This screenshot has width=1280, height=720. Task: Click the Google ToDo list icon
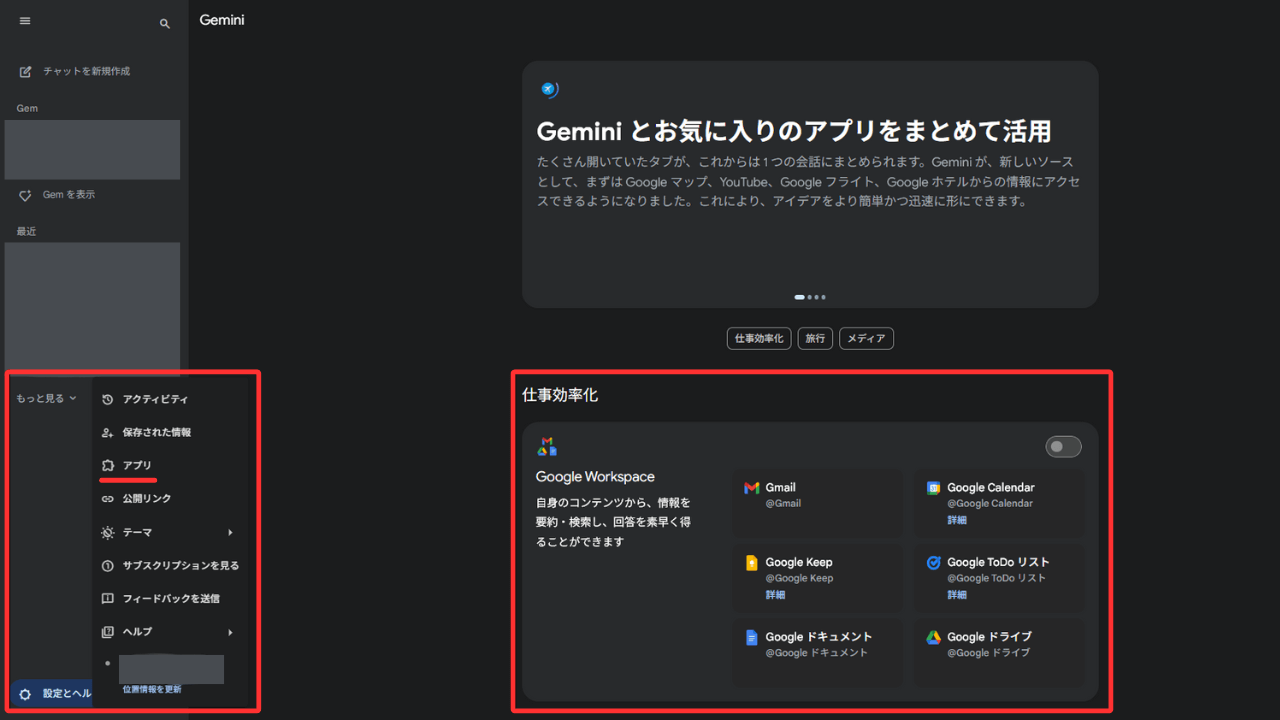933,563
